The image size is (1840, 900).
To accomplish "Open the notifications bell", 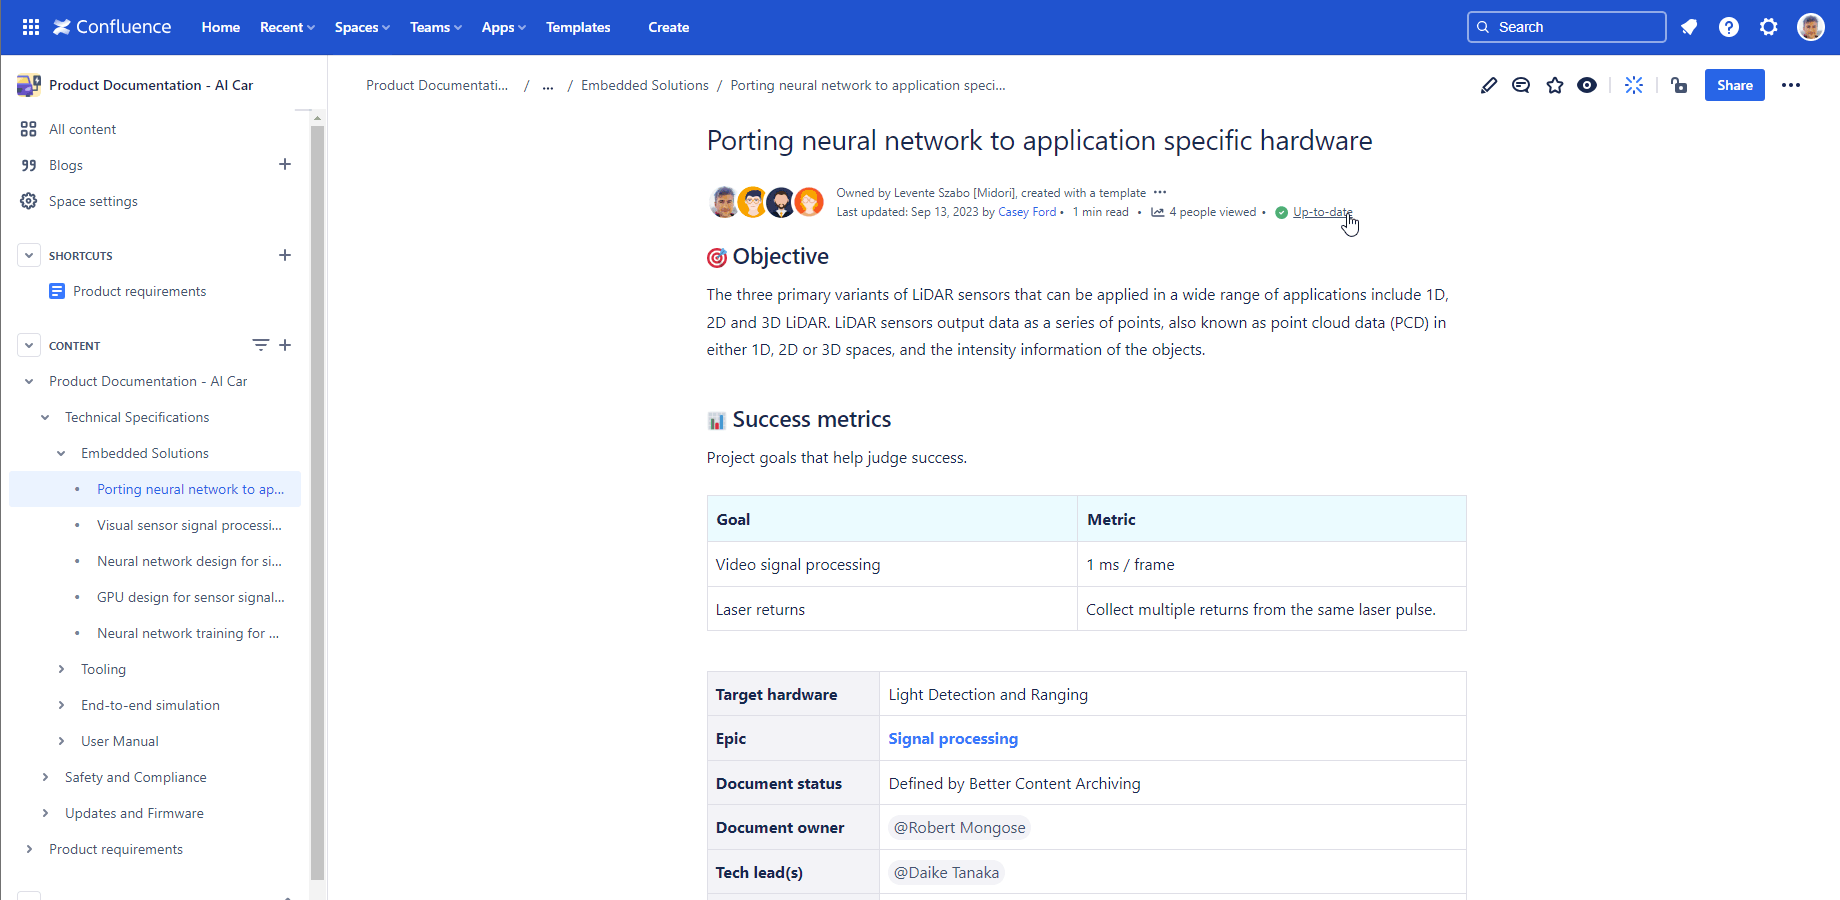I will tap(1689, 27).
